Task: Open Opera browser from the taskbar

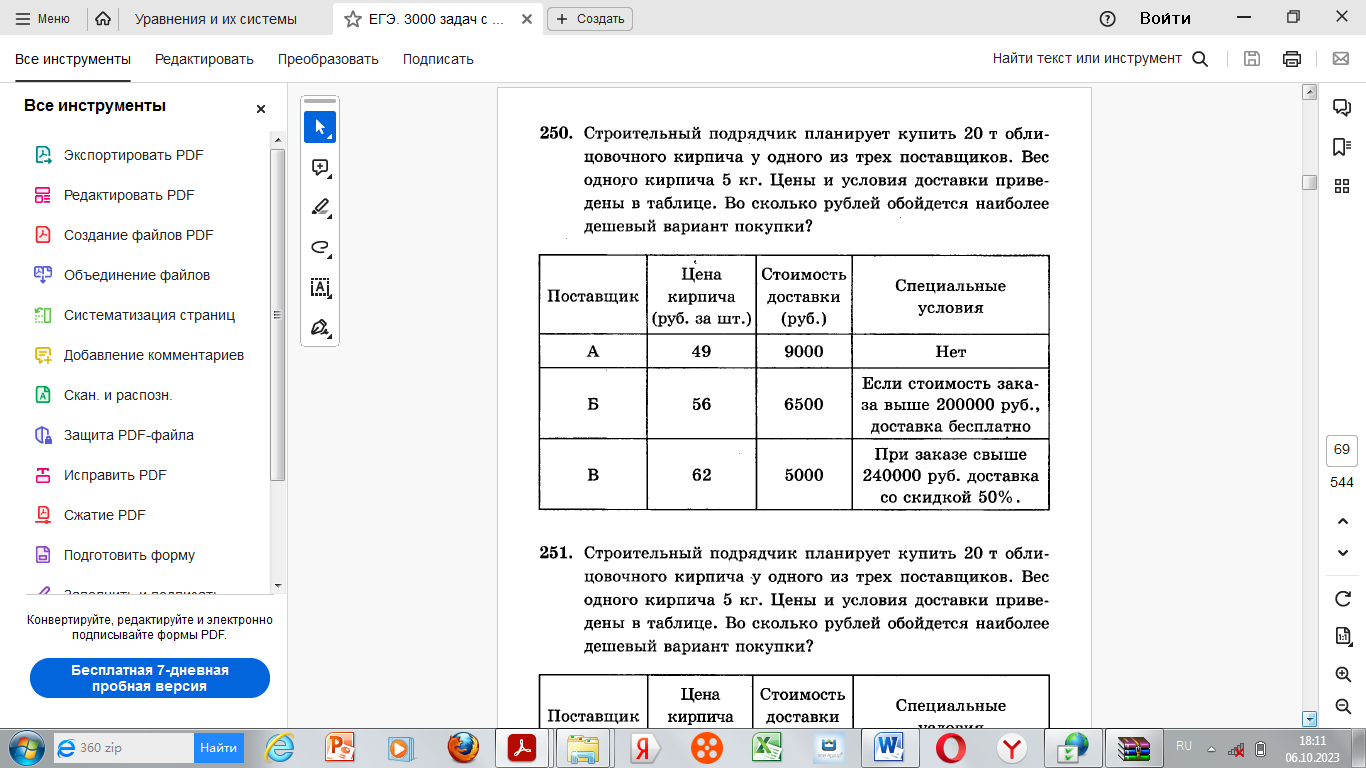Action: 950,747
